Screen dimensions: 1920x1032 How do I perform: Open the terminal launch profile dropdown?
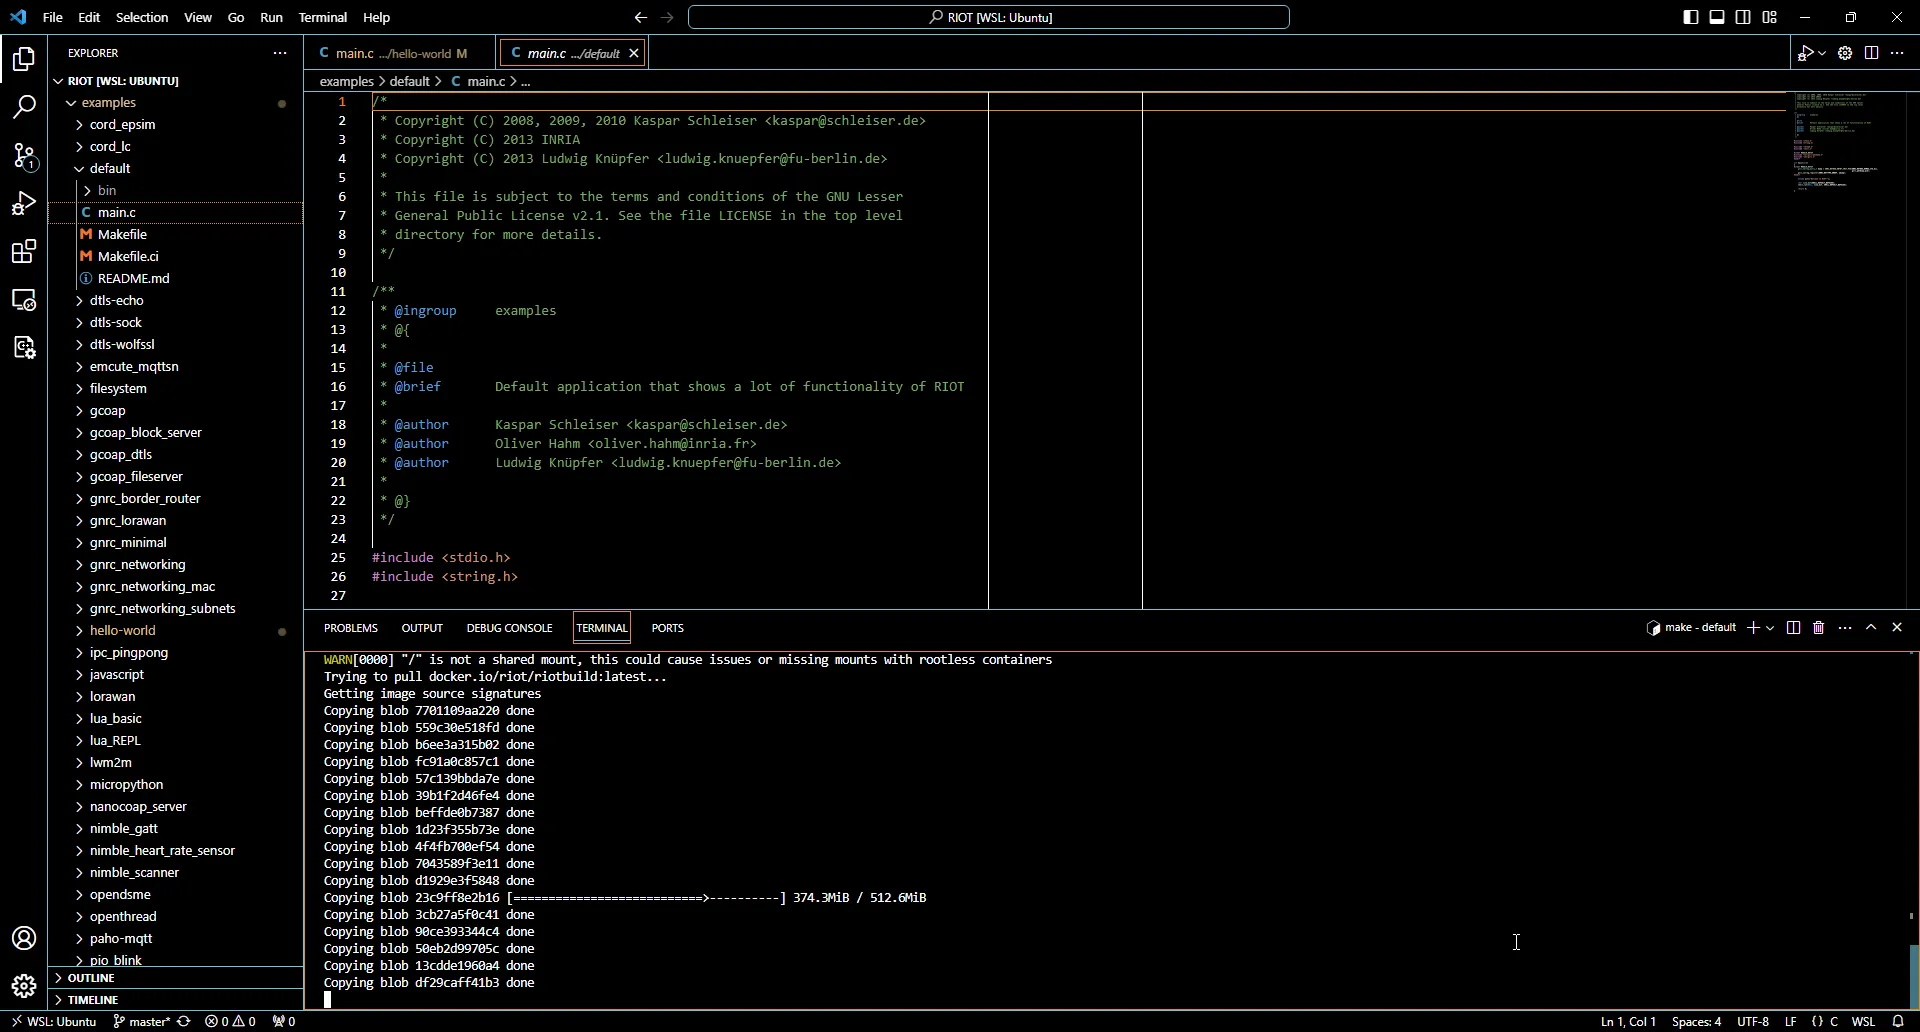pos(1771,629)
